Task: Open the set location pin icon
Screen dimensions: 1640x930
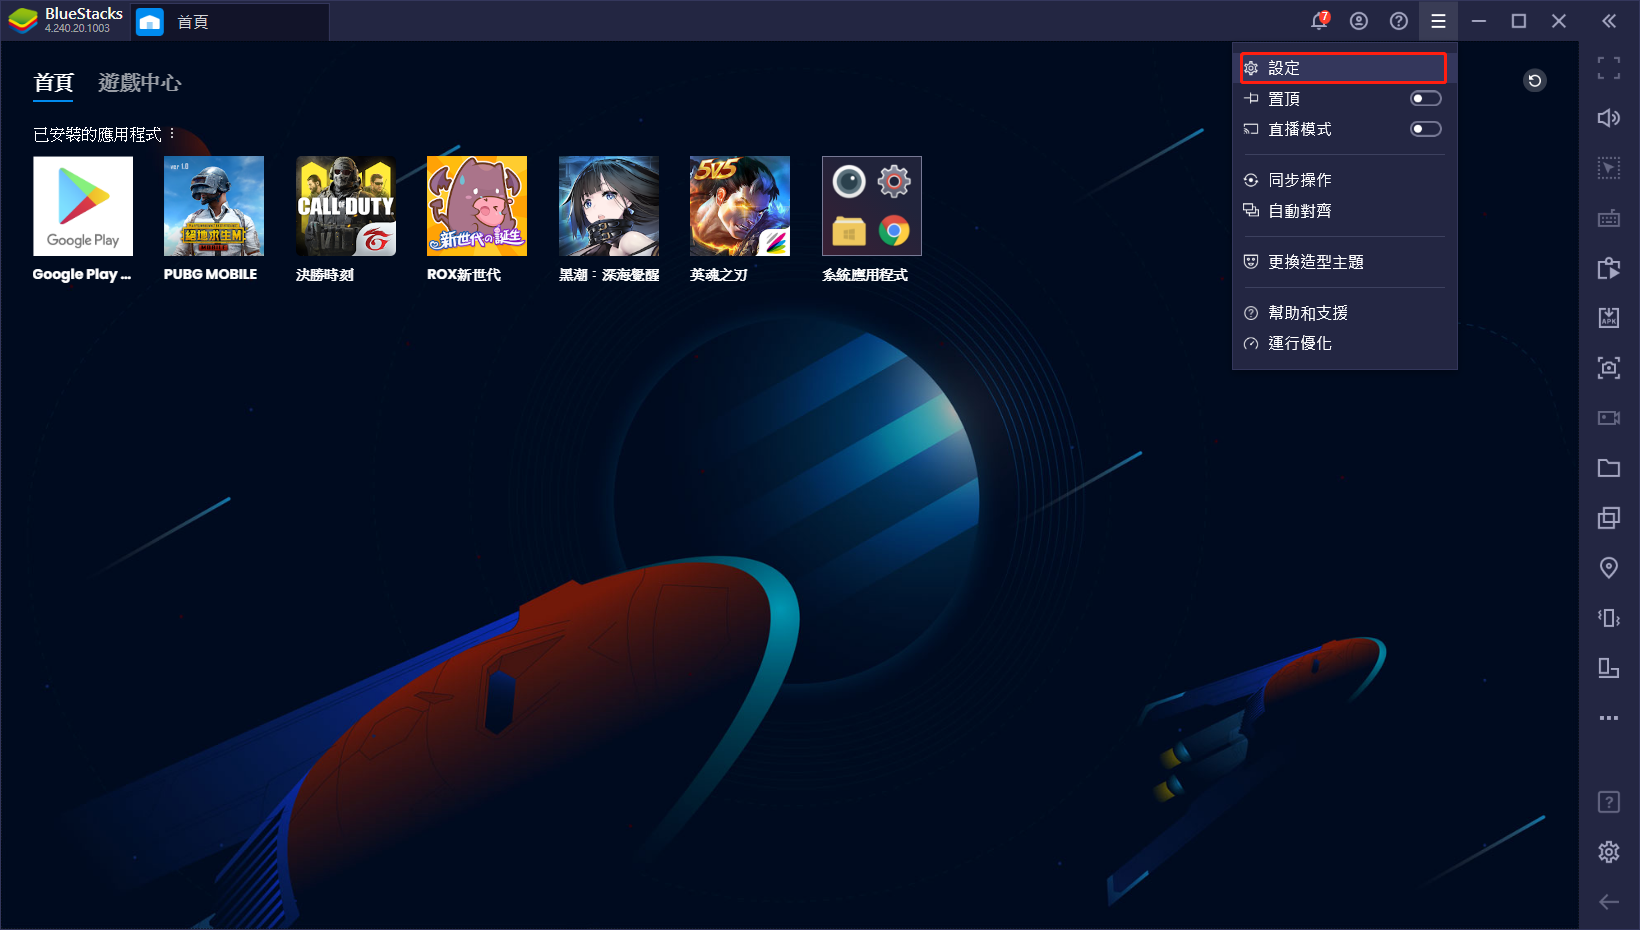Action: pos(1609,568)
